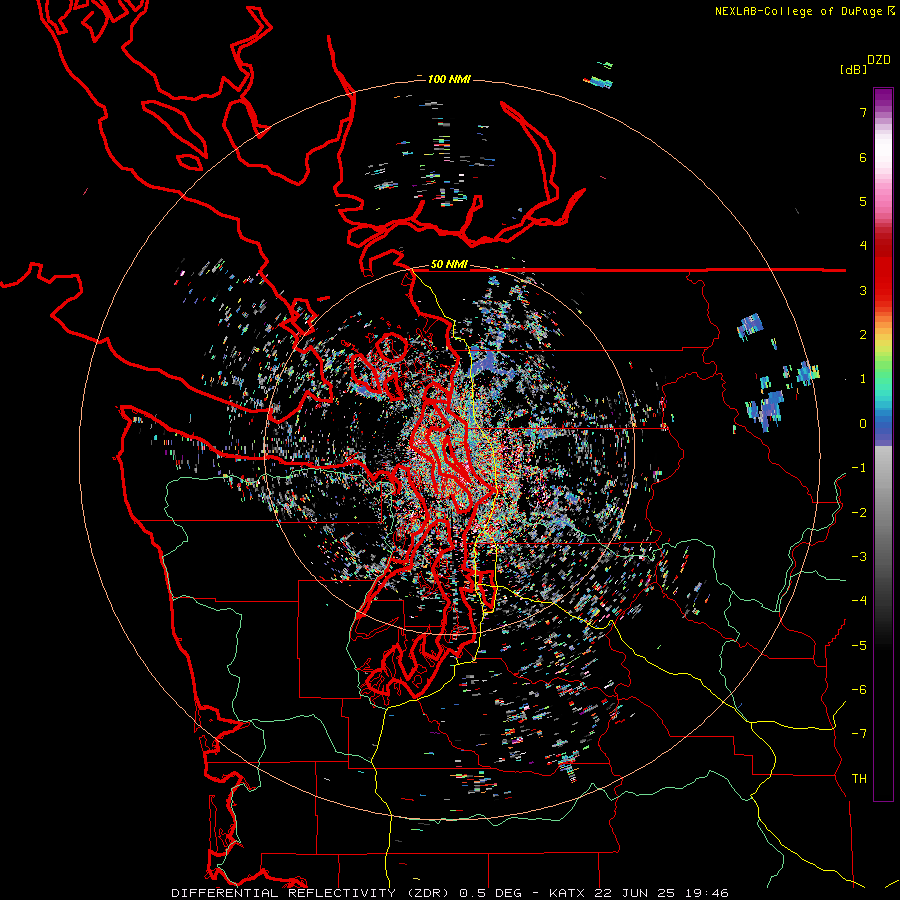Click the 1 value on color scale

(x=863, y=379)
